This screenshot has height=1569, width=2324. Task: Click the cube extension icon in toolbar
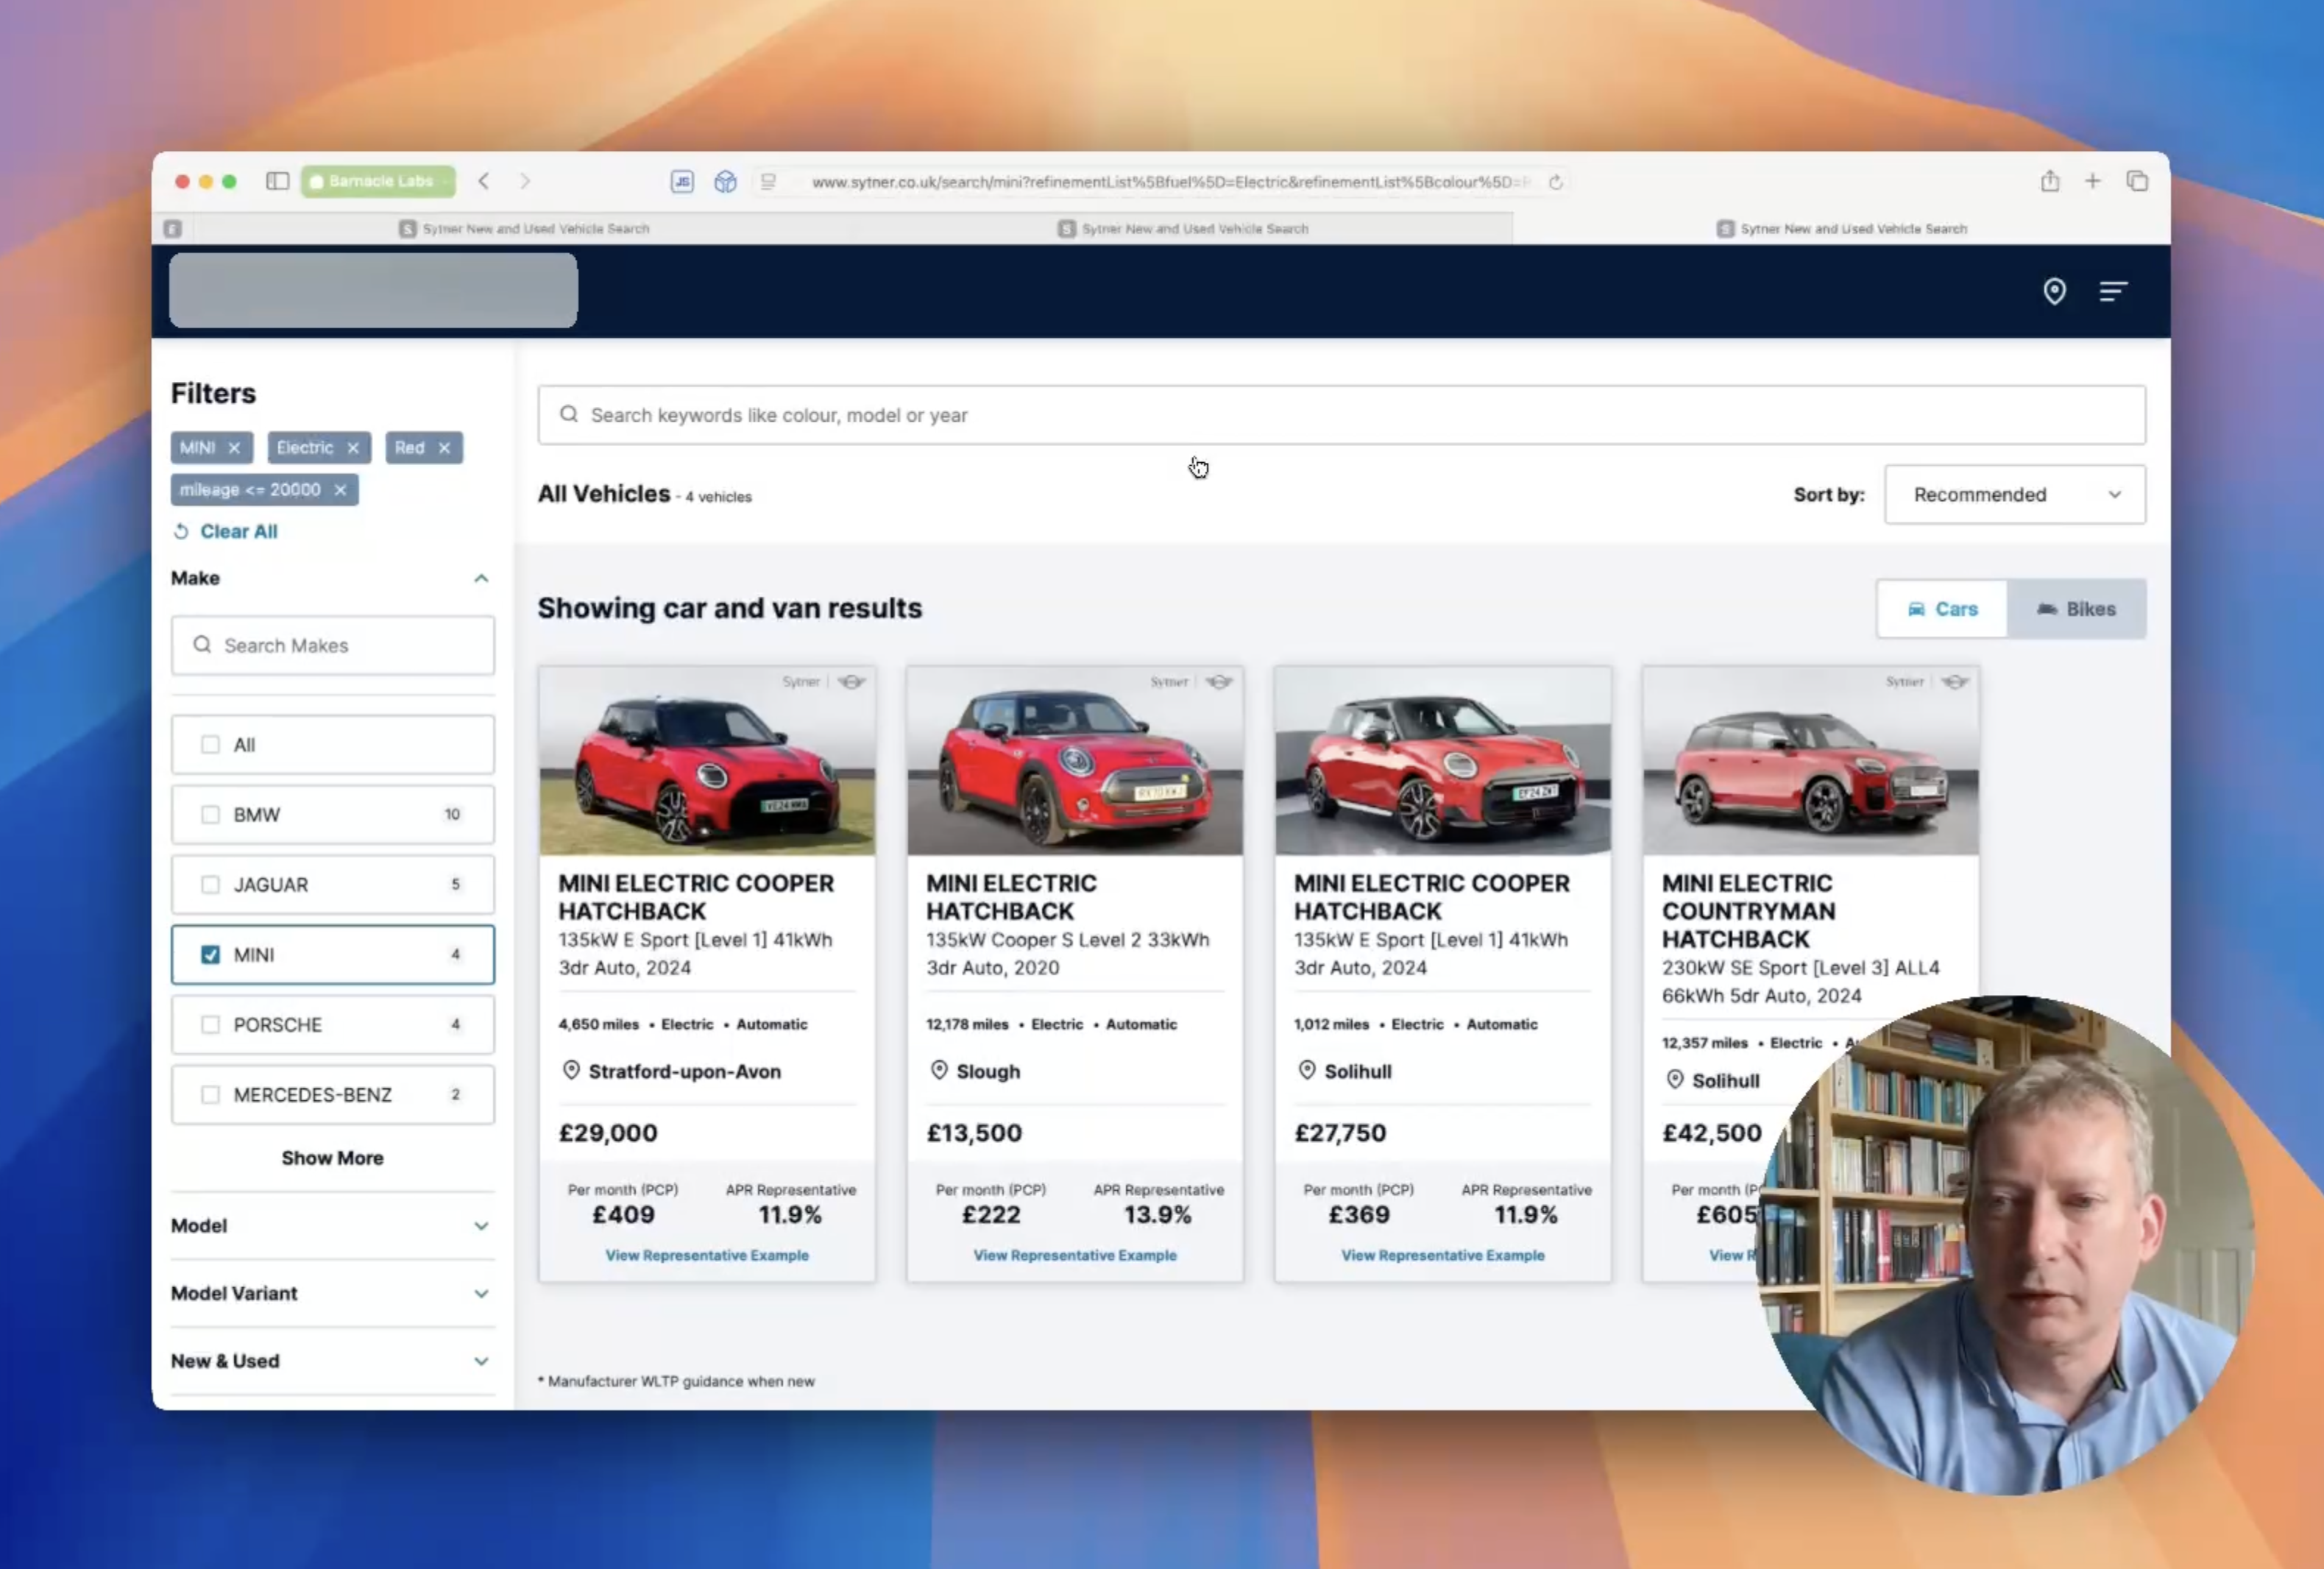coord(725,181)
